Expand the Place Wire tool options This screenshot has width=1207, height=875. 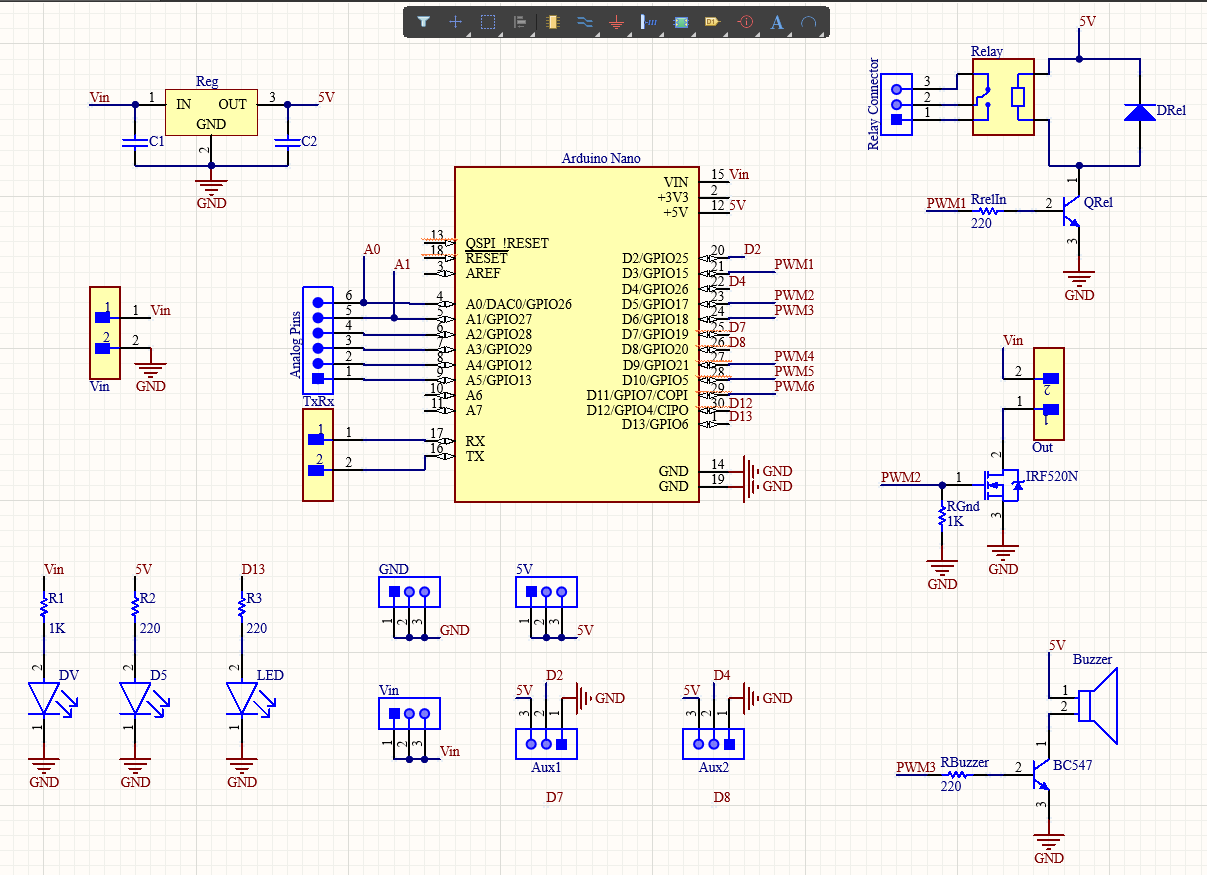click(598, 32)
